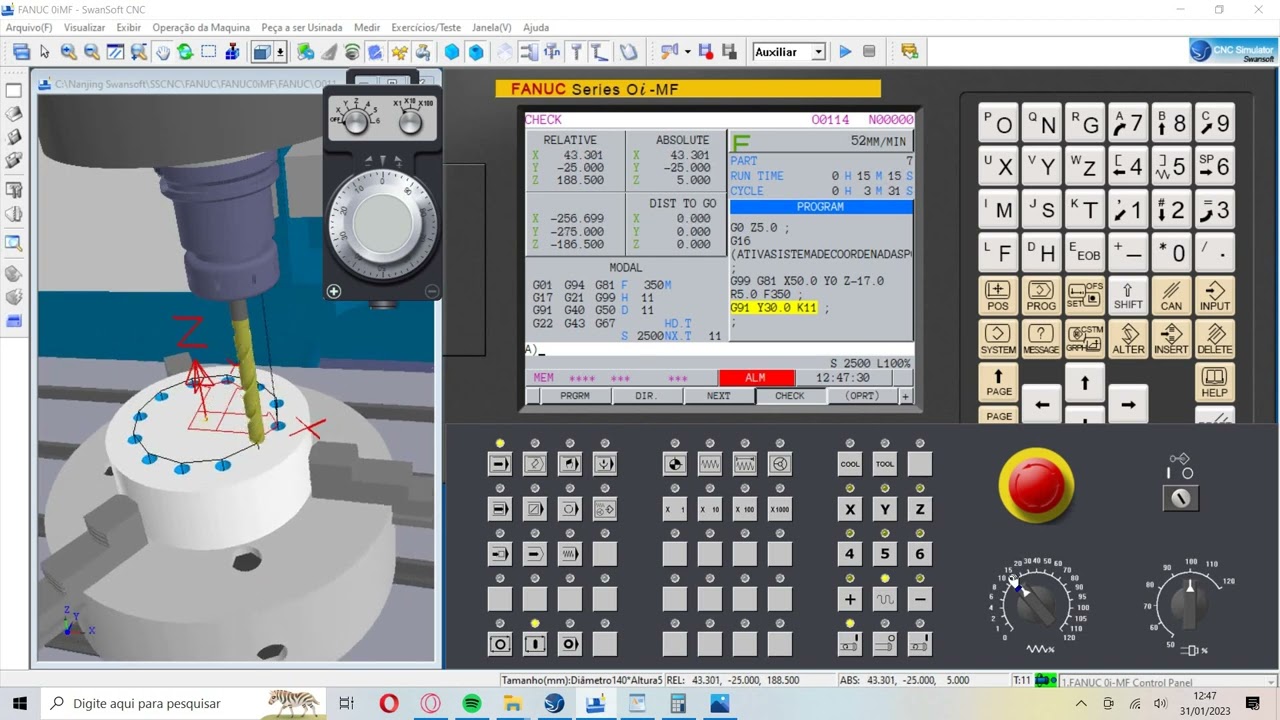Viewport: 1280px width, 720px height.
Task: Click the cursor left arrow key
Action: (x=1041, y=405)
